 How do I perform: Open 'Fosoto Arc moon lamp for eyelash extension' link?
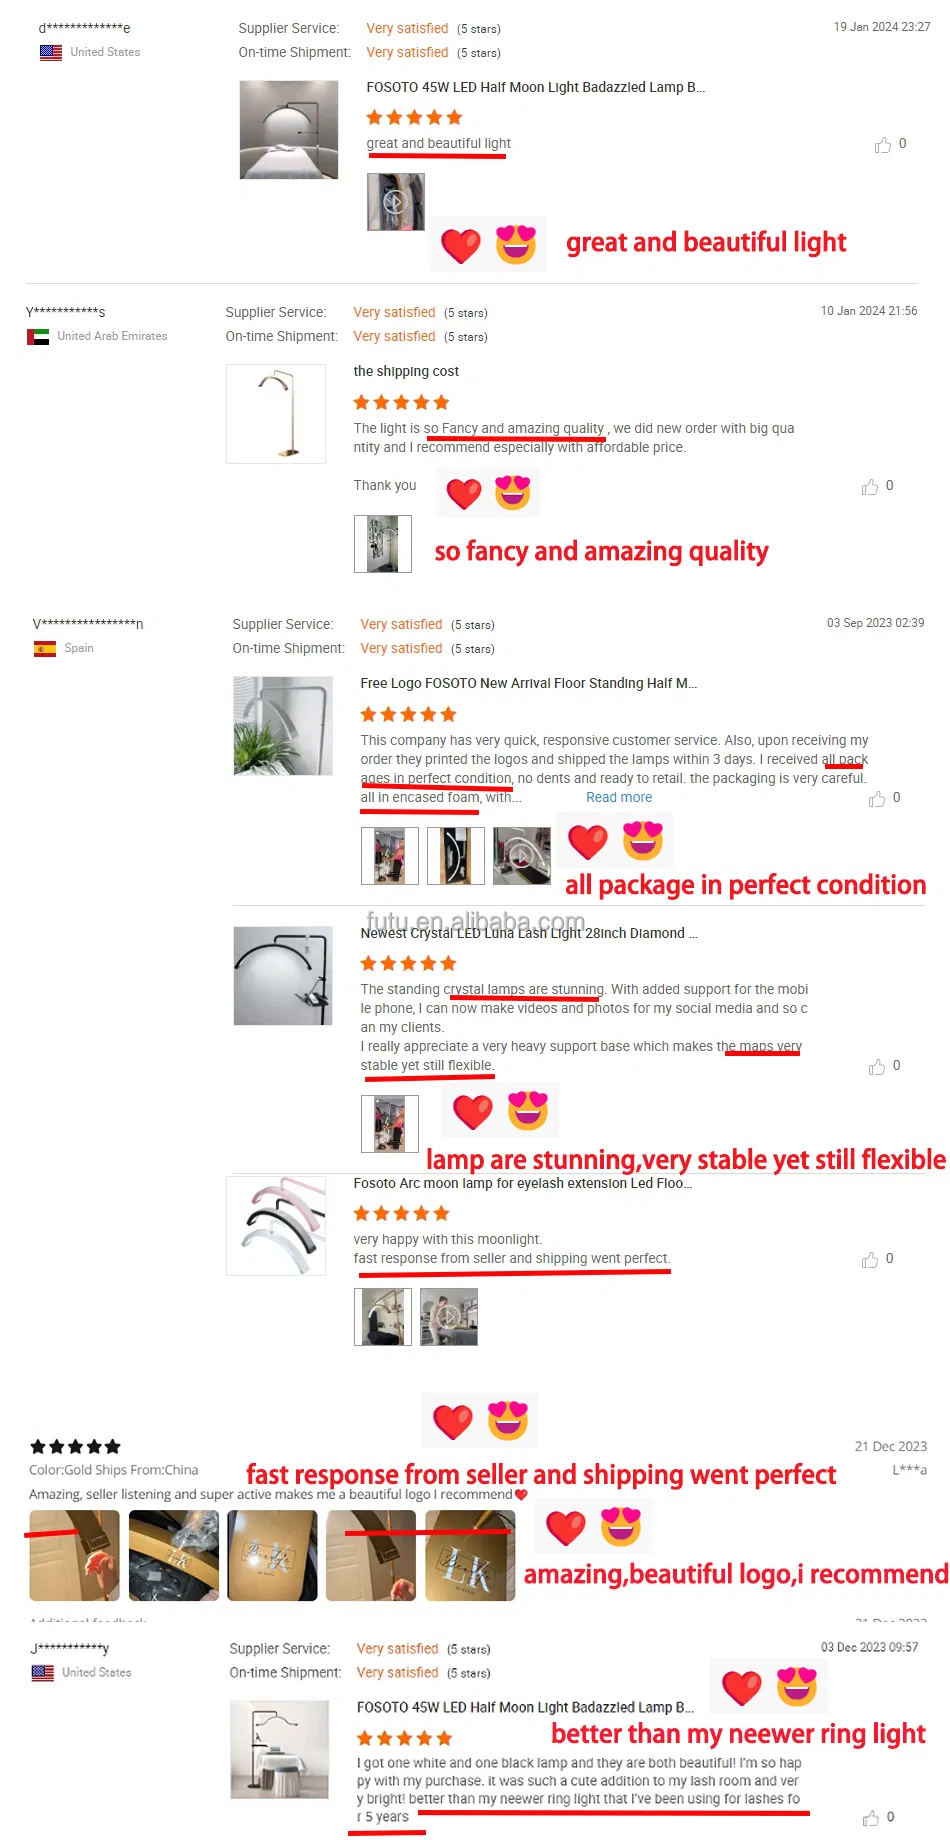pos(522,1183)
